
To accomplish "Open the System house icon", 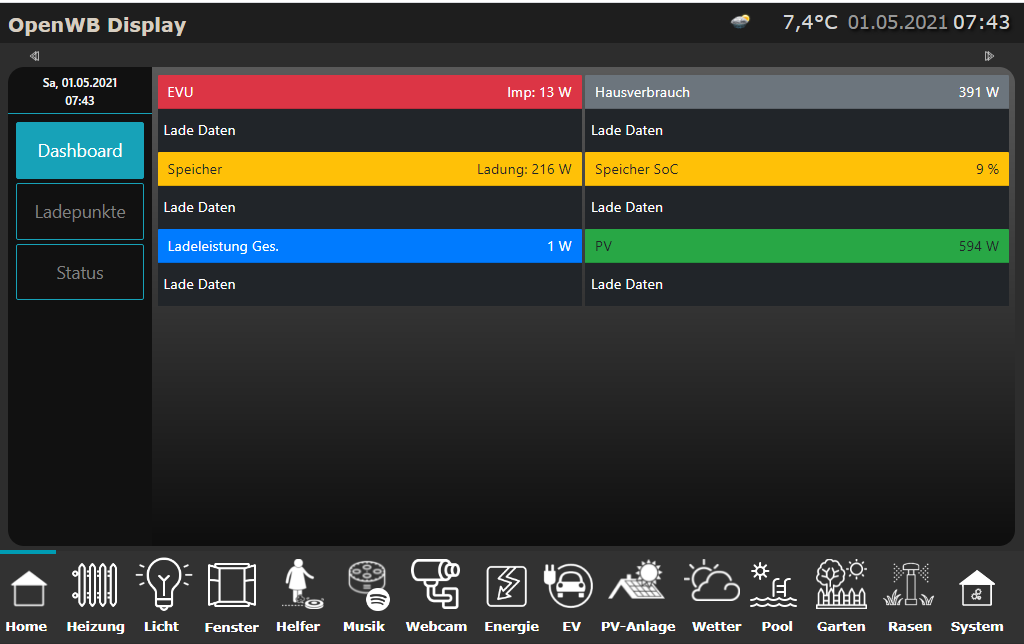I will click(976, 587).
